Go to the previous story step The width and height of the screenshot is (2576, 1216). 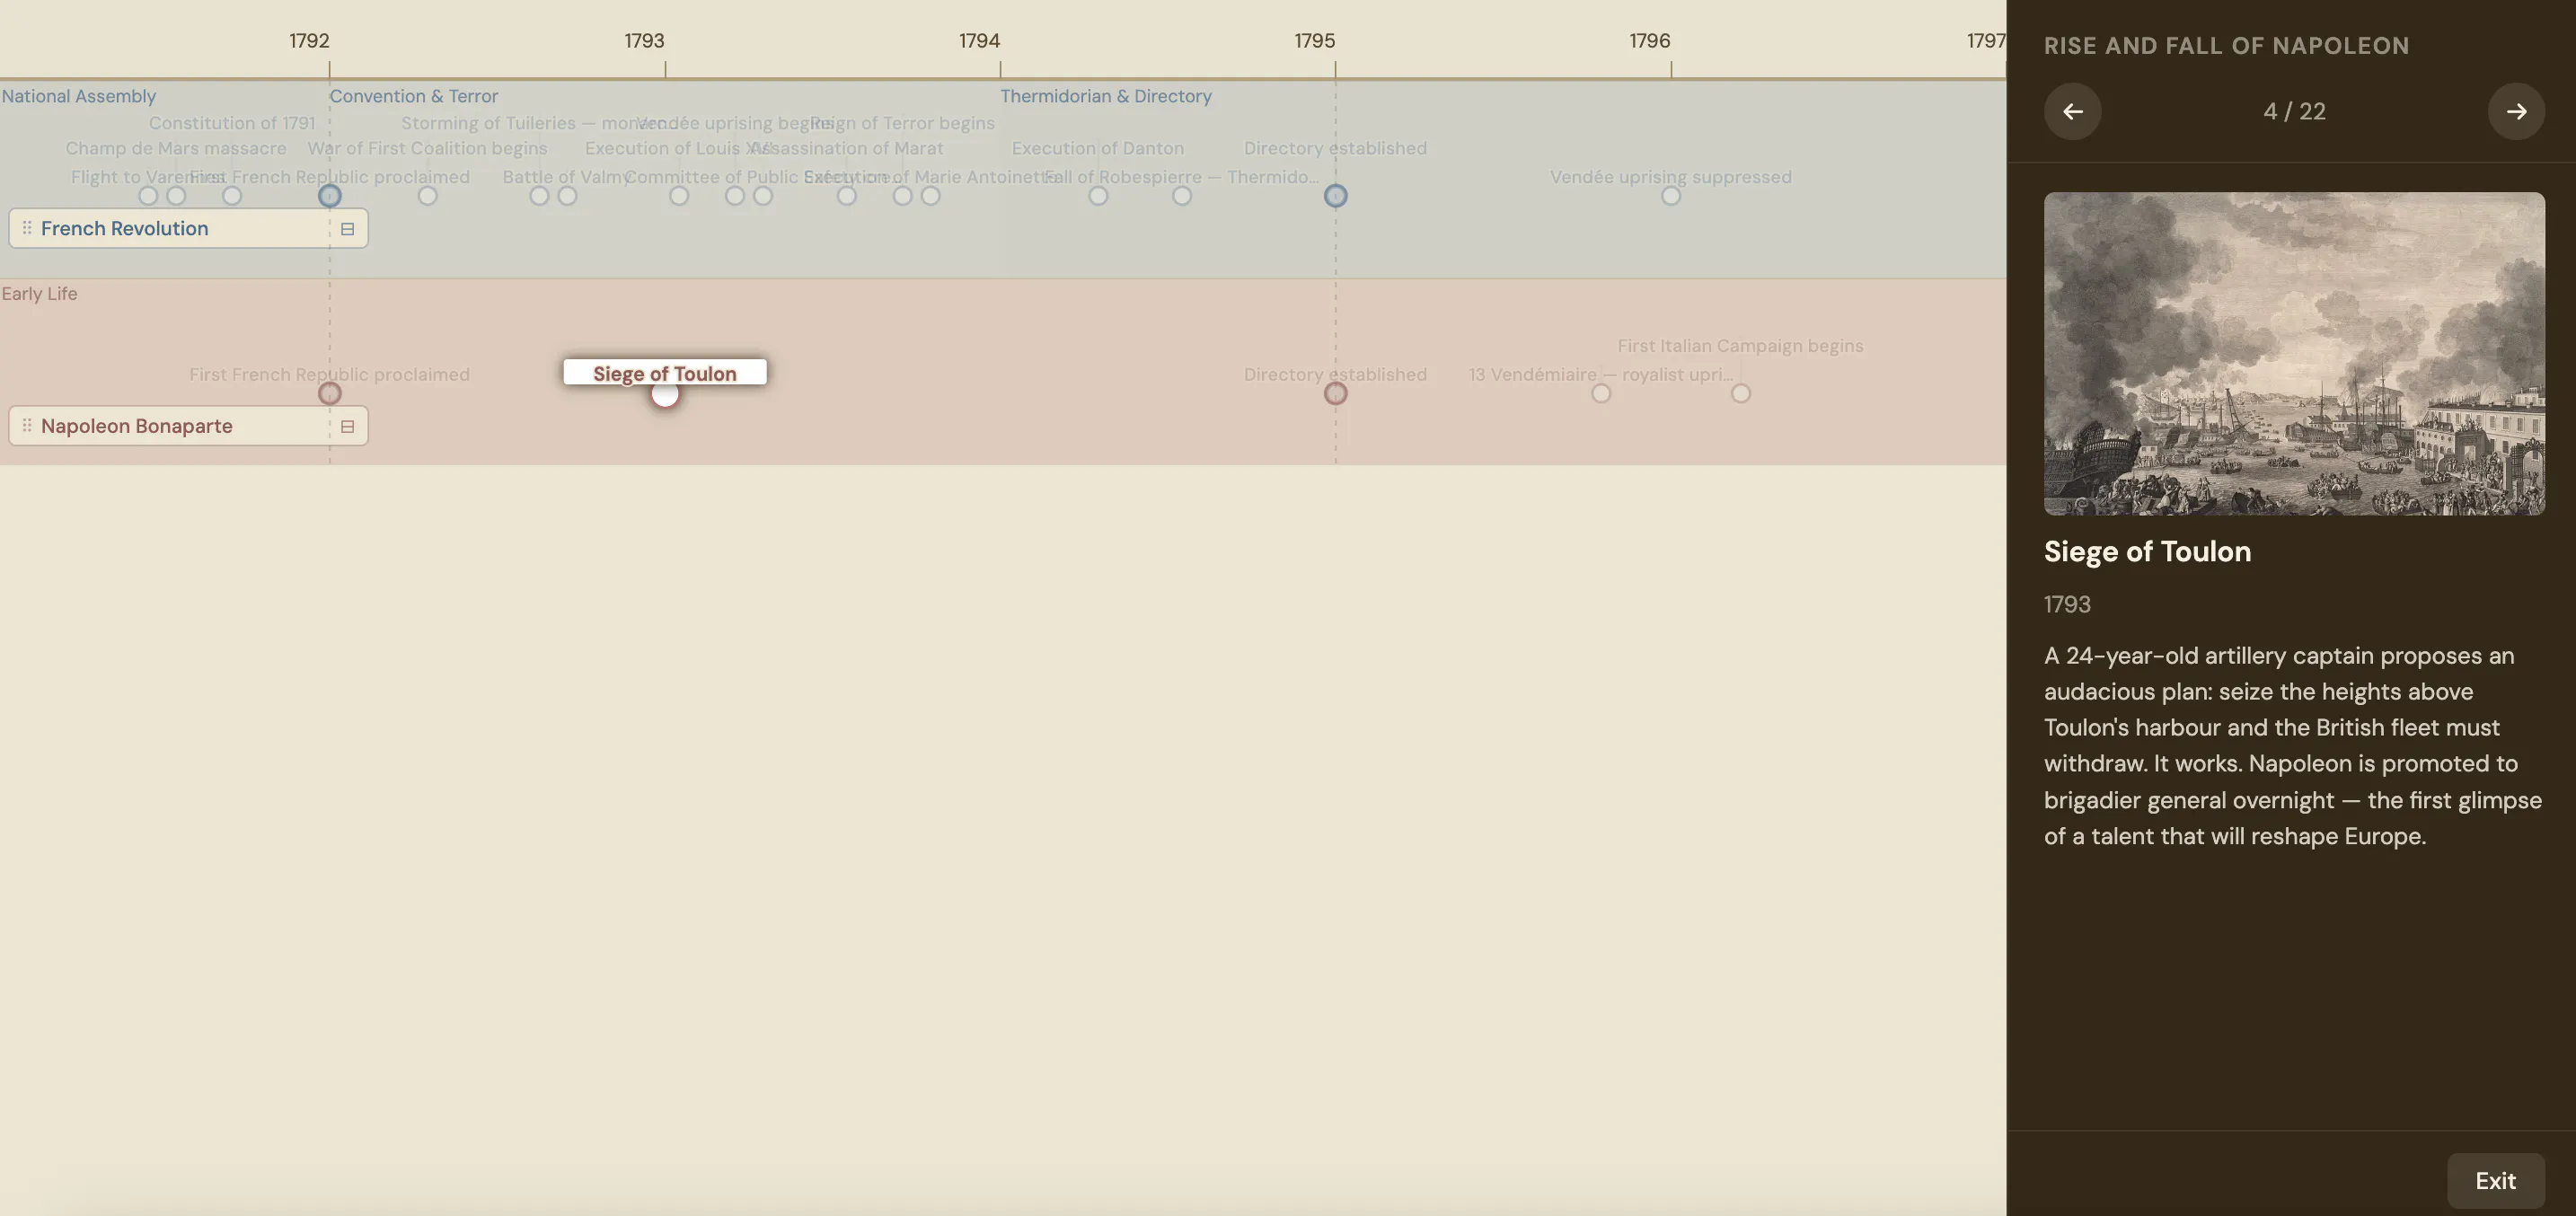coord(2072,111)
